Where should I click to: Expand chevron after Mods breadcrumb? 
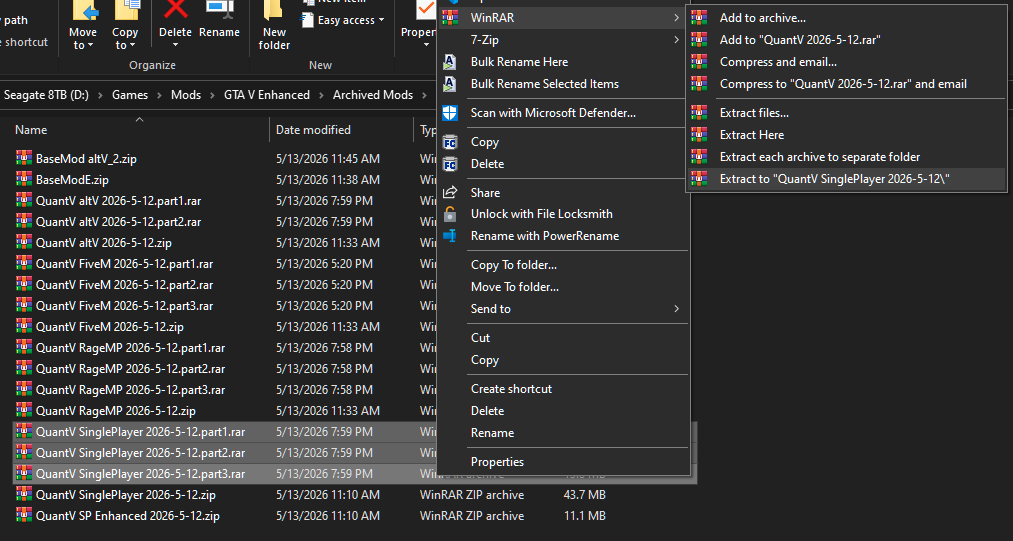tap(213, 95)
